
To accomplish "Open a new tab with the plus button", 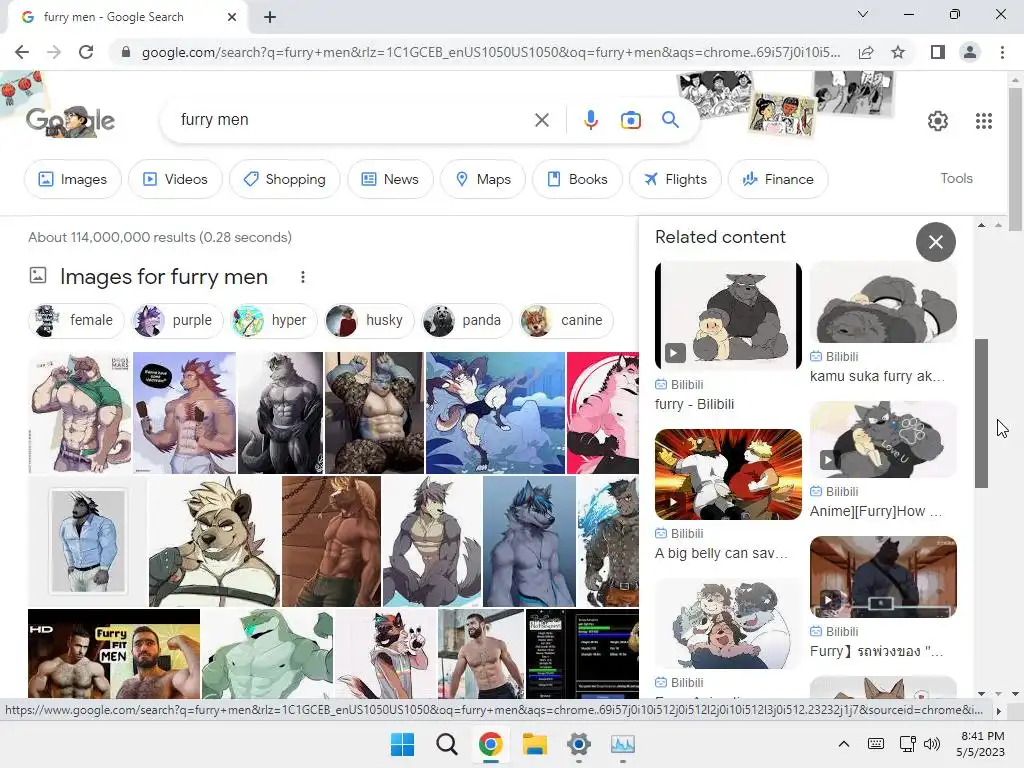I will (x=270, y=17).
